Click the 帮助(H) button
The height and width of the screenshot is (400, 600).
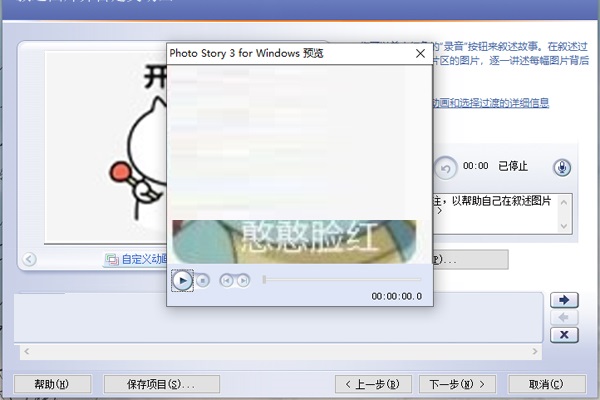(52, 384)
